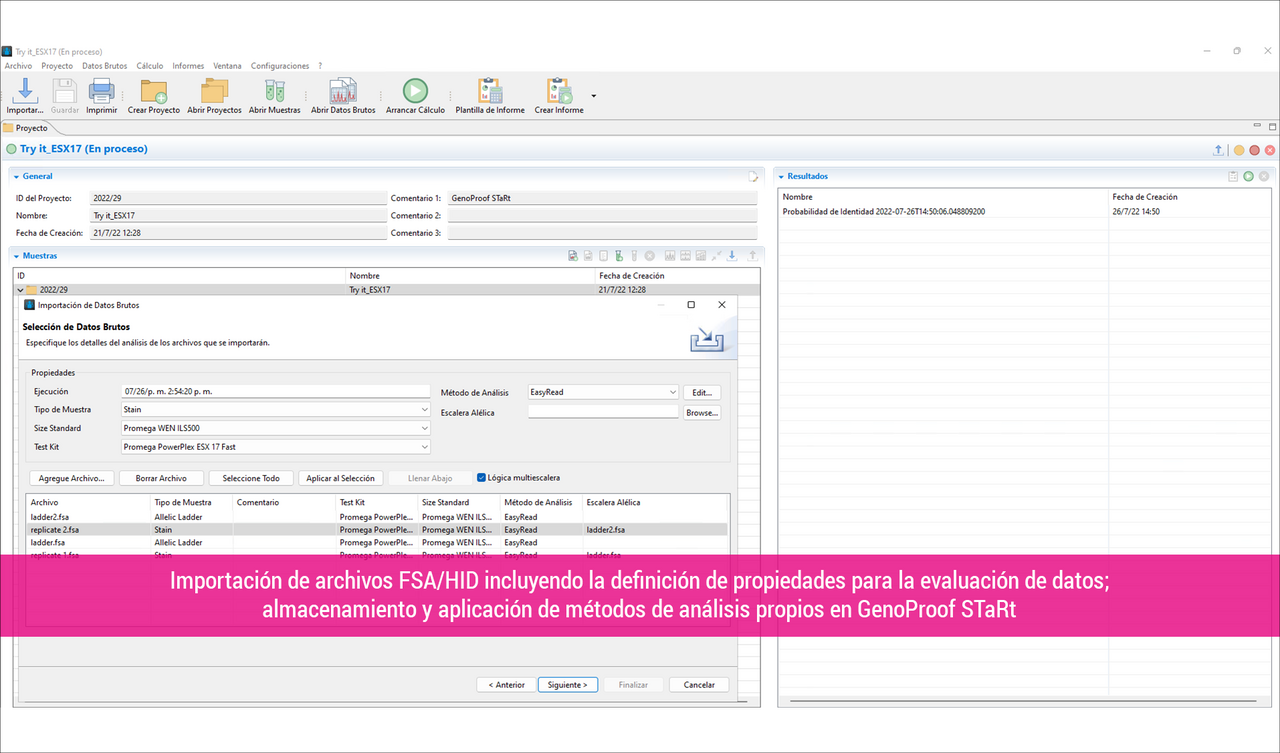The width and height of the screenshot is (1280, 753).
Task: Click the Agregue Archivo... button
Action: (72, 478)
